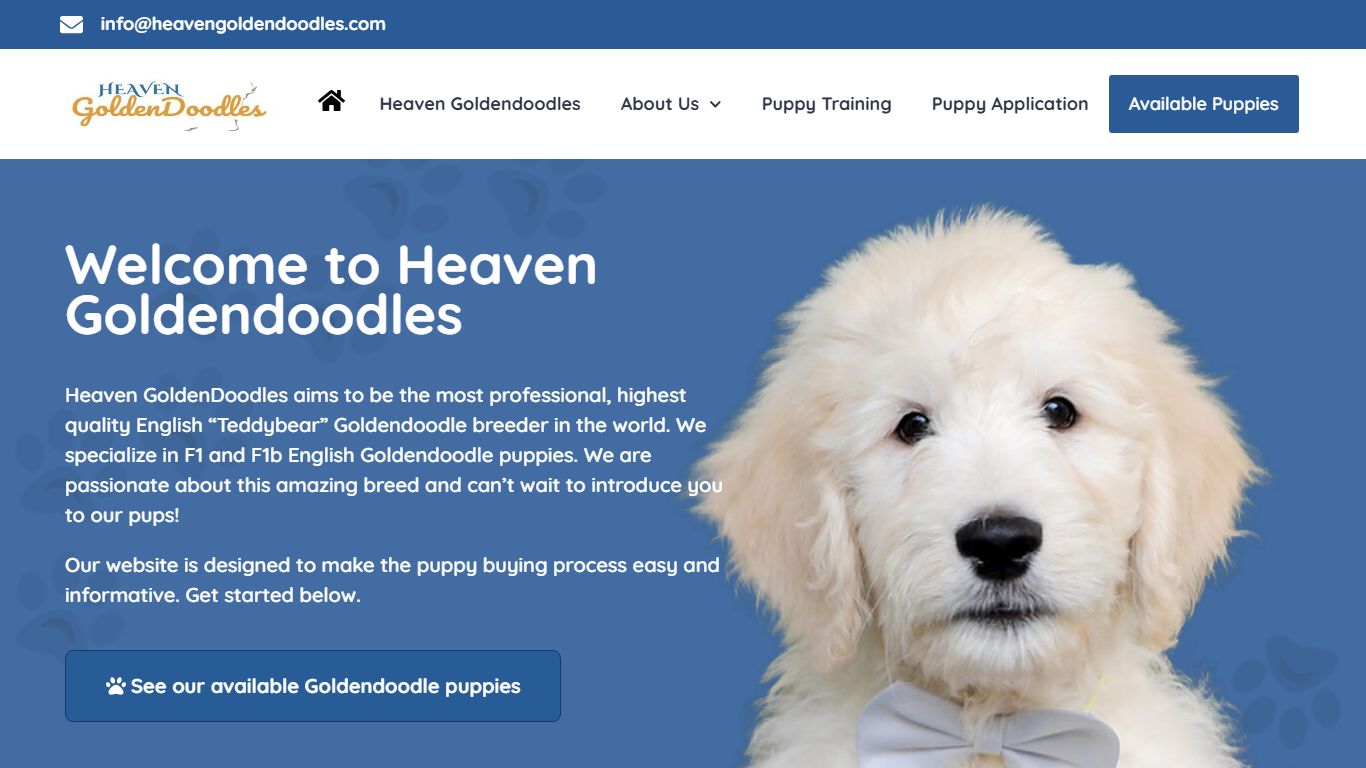
Task: Click the Welcome to Heaven Goldendoodles heading
Action: (331, 290)
